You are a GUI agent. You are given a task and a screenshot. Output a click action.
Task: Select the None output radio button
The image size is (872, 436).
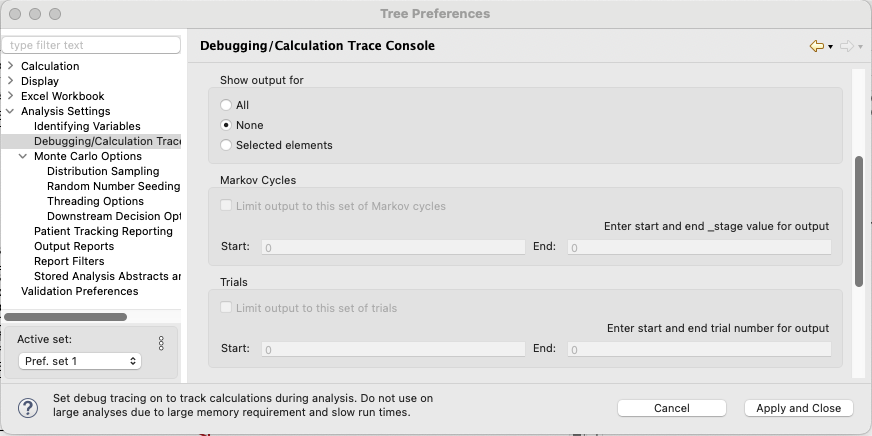(226, 125)
